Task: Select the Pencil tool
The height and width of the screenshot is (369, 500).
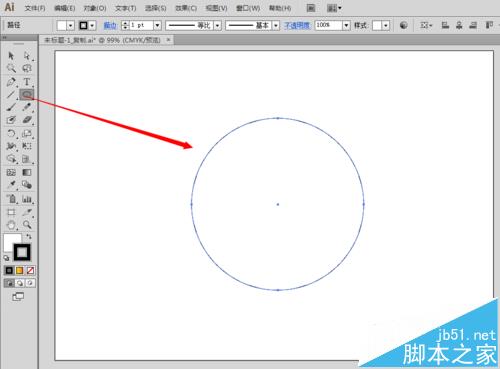Action: pos(27,107)
